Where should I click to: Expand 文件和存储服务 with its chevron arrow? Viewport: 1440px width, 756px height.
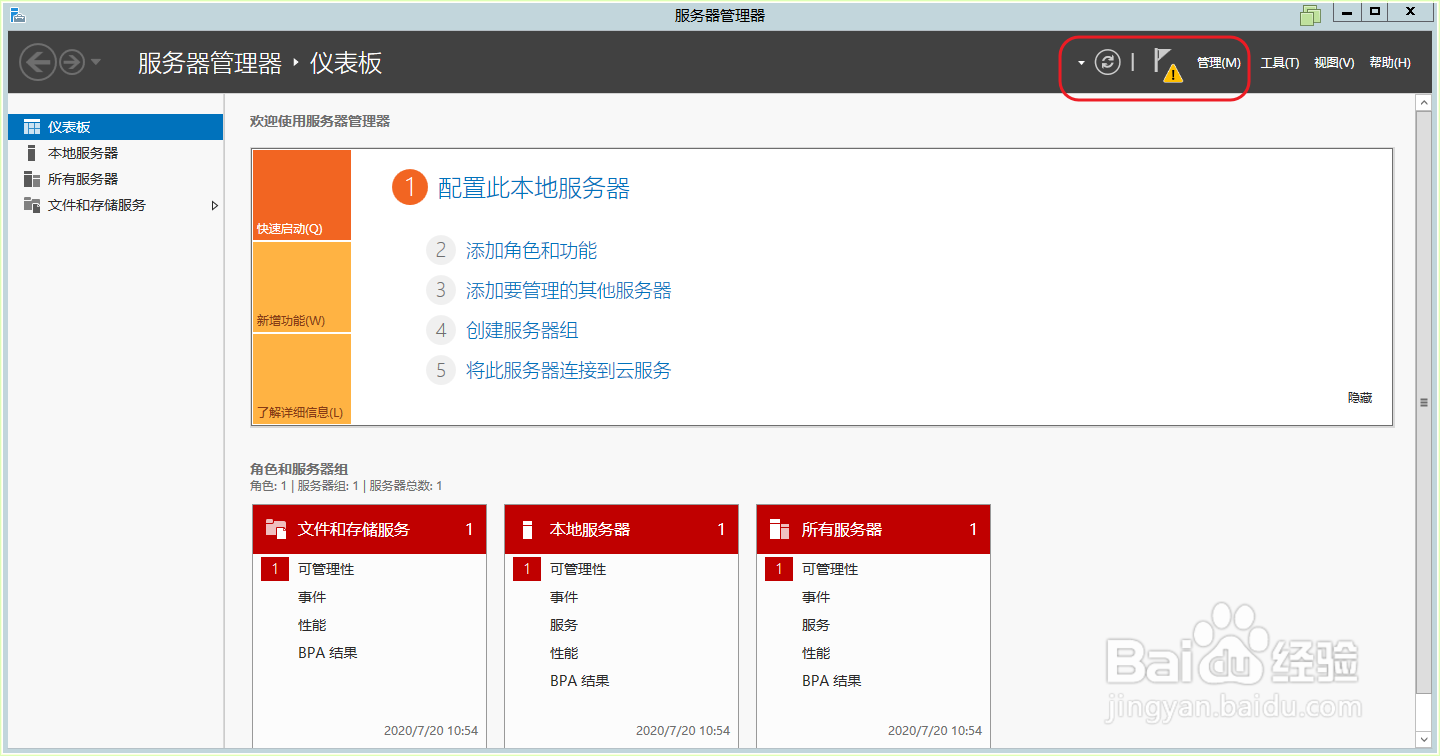click(x=215, y=204)
